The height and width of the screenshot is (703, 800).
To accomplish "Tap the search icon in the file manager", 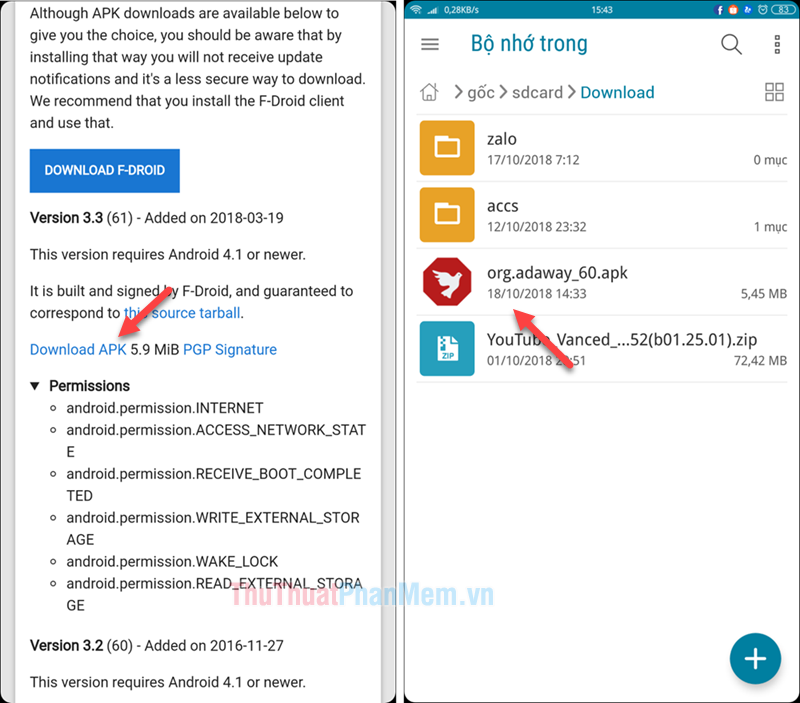I will (x=731, y=44).
